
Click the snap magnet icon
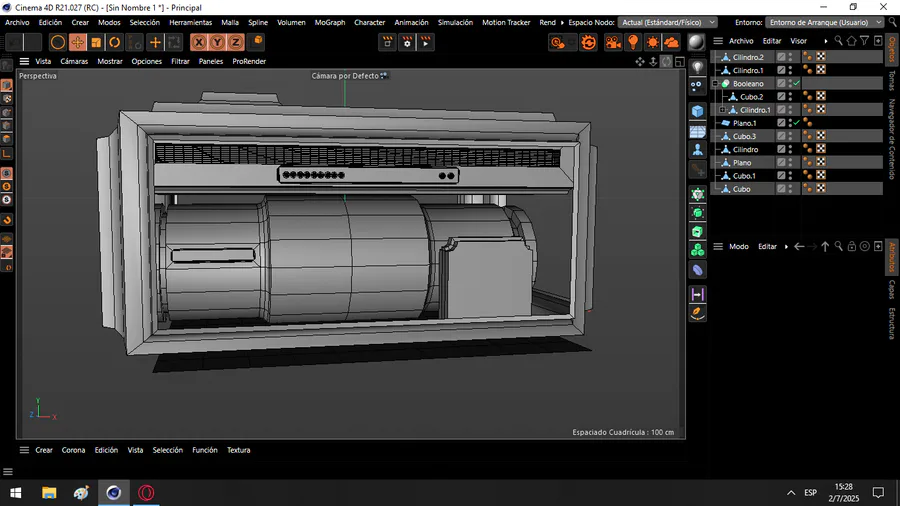click(7, 220)
